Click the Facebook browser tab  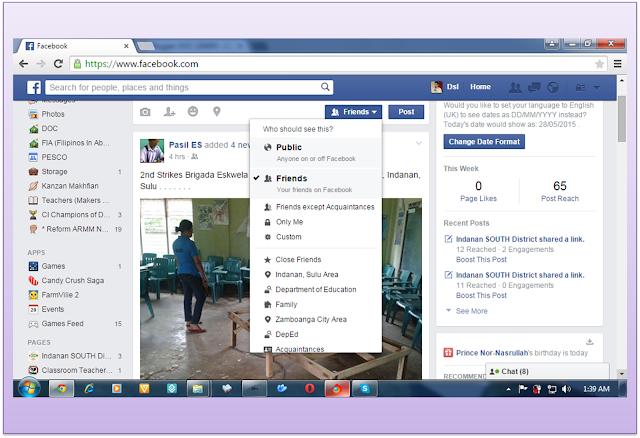coord(76,46)
